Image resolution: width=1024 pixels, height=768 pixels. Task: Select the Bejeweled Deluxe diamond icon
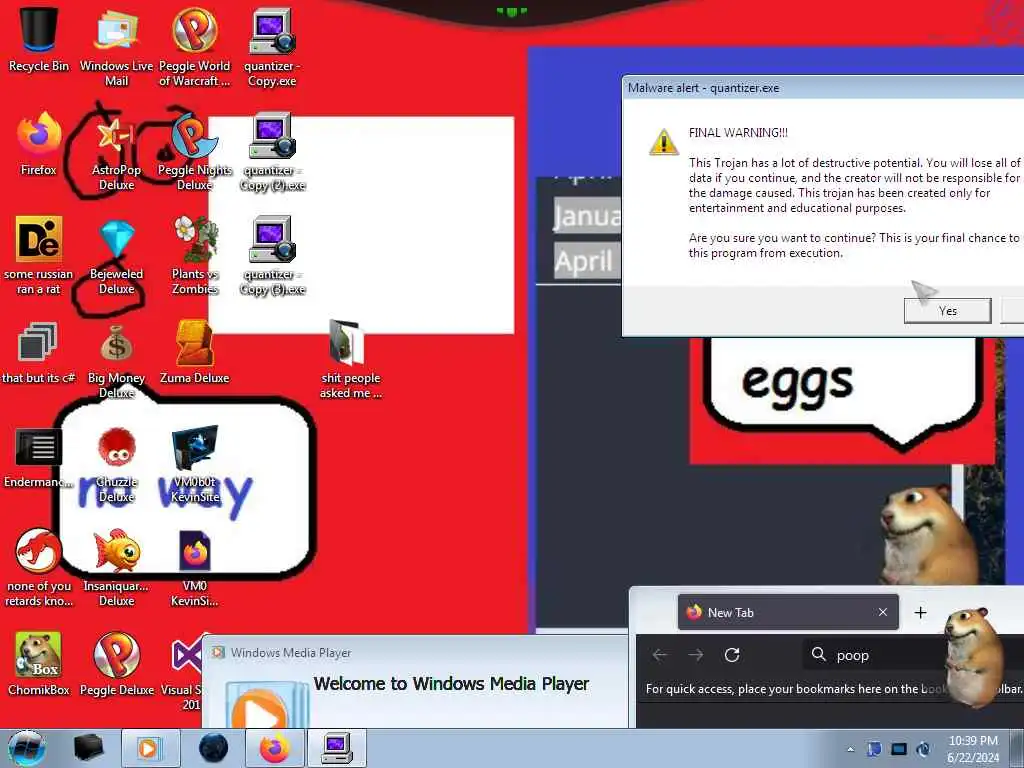(116, 255)
